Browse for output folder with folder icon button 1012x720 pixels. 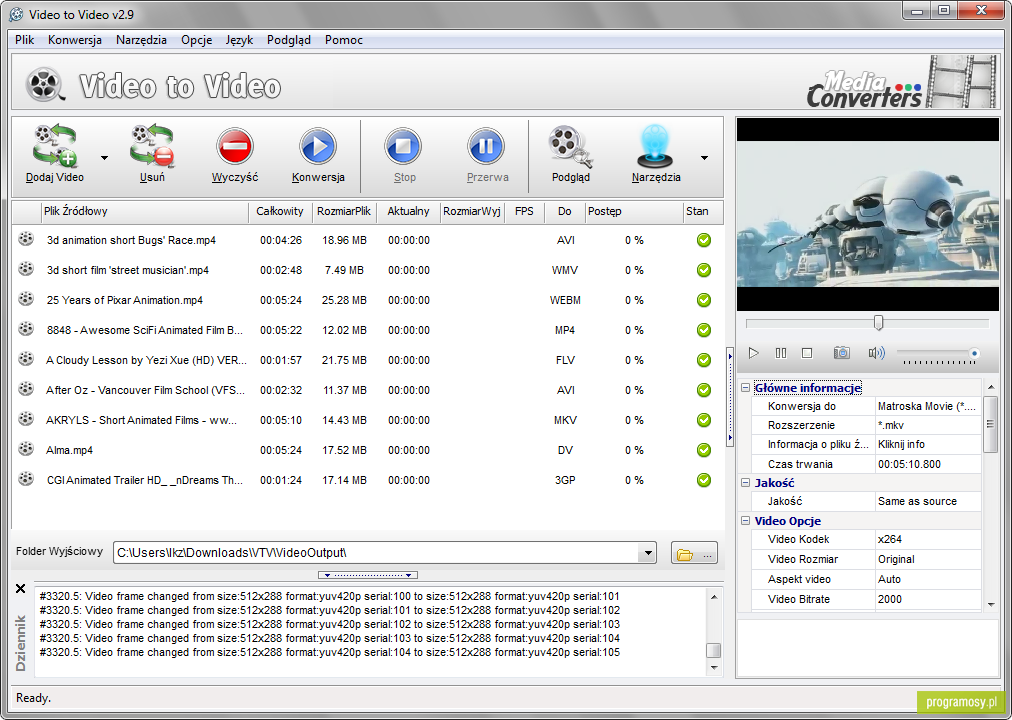pos(694,553)
